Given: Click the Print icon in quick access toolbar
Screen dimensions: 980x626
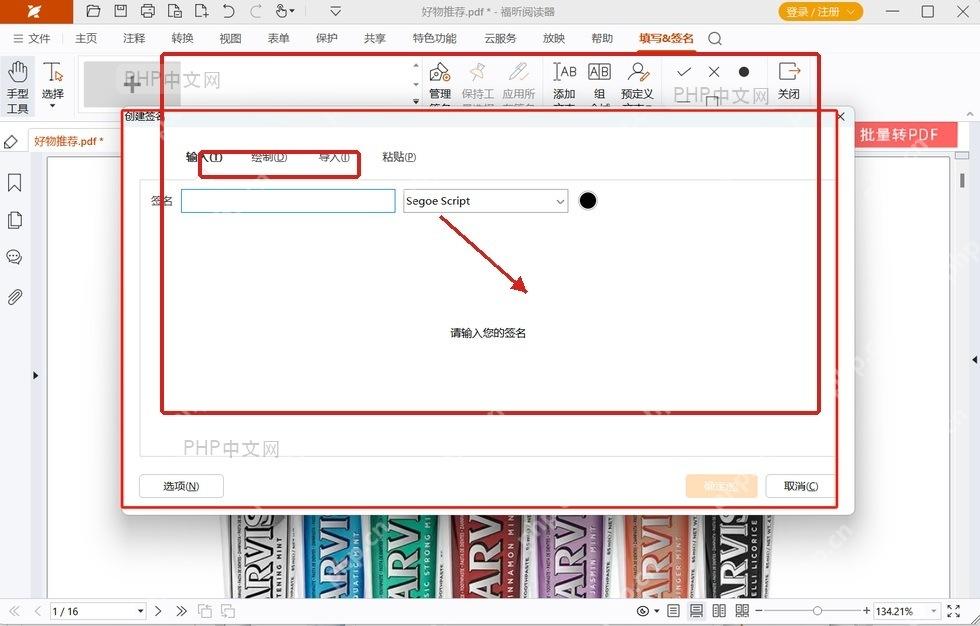Looking at the screenshot, I should pyautogui.click(x=148, y=11).
